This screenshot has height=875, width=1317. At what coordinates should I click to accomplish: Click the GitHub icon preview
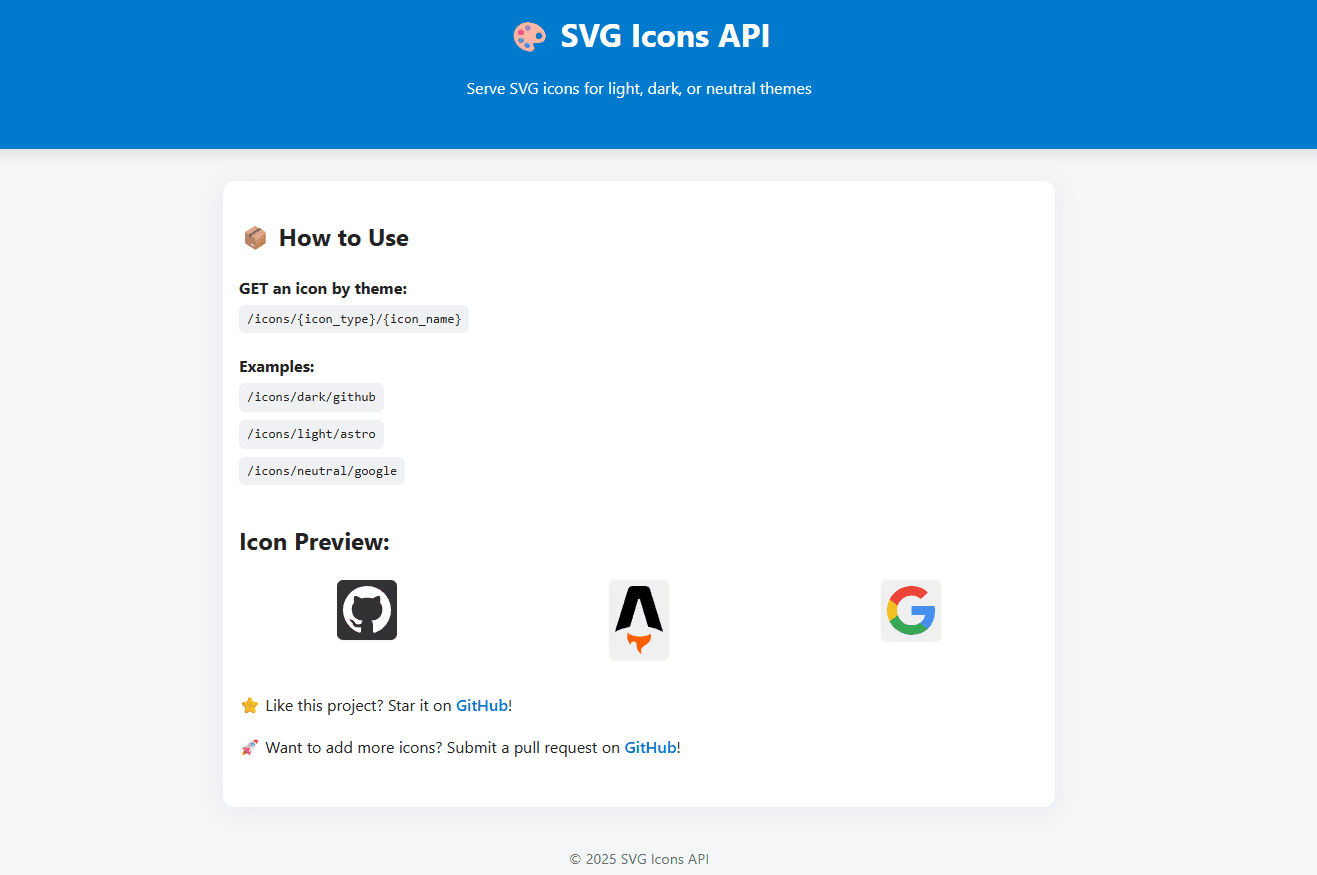pyautogui.click(x=367, y=610)
